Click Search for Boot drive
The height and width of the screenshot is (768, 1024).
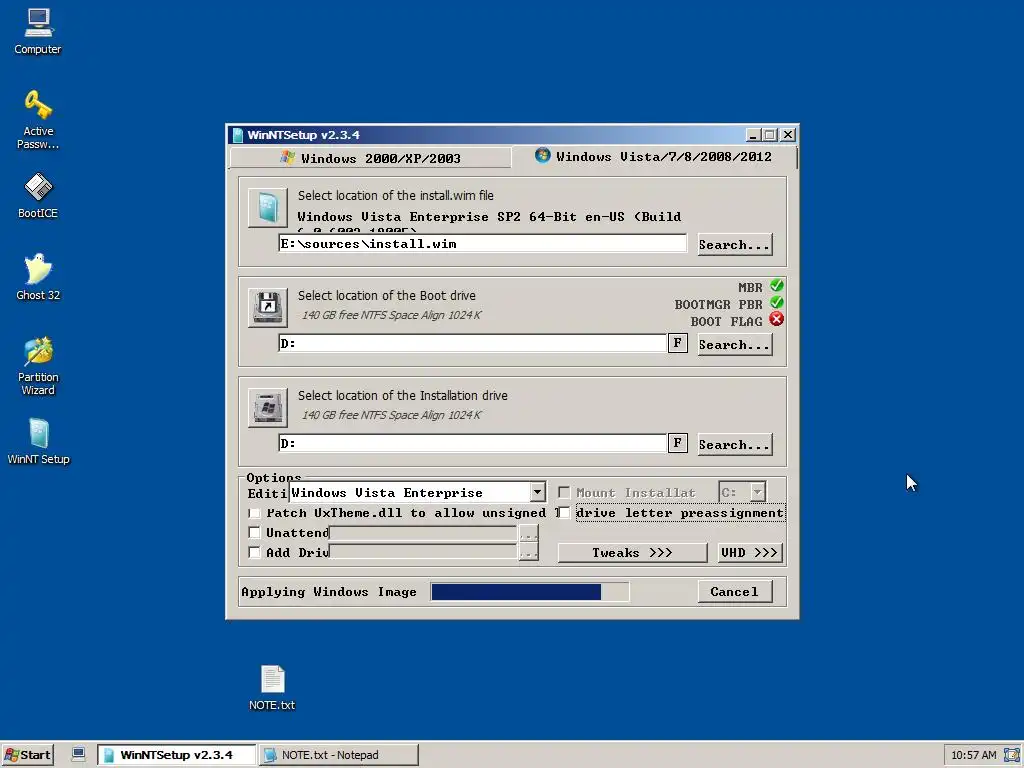(735, 345)
